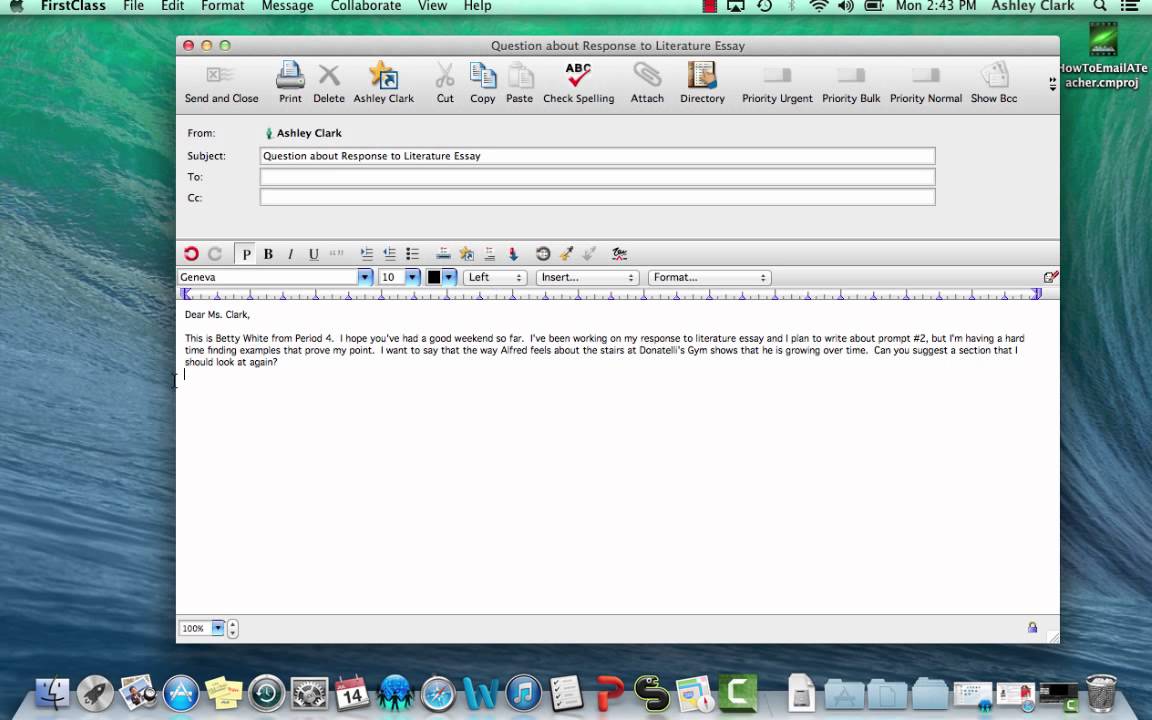Click the lock icon in bottom status bar
This screenshot has width=1152, height=720.
click(1032, 627)
